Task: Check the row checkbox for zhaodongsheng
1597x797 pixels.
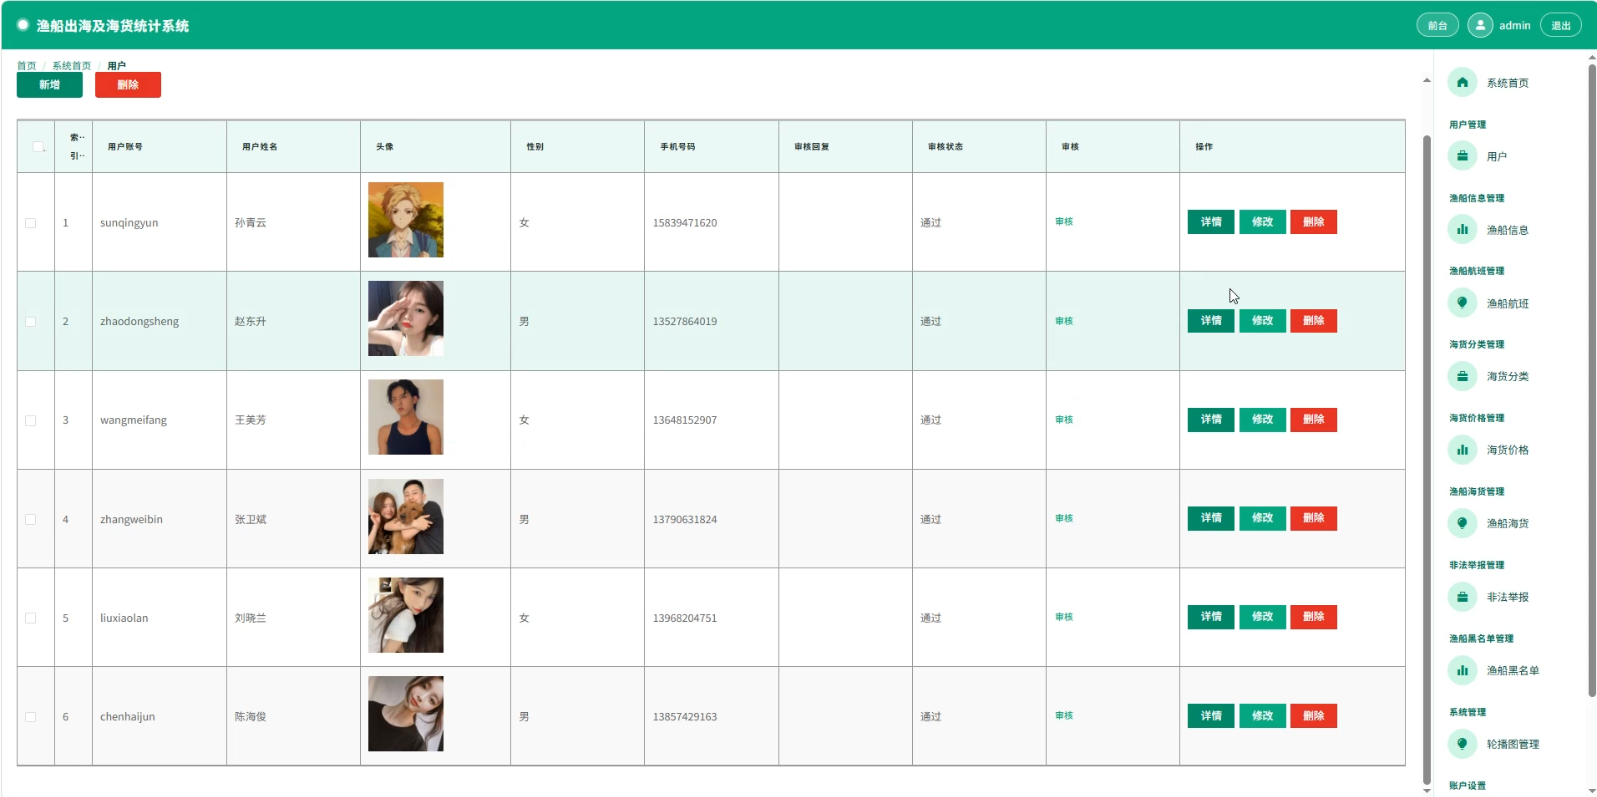Action: coord(30,322)
